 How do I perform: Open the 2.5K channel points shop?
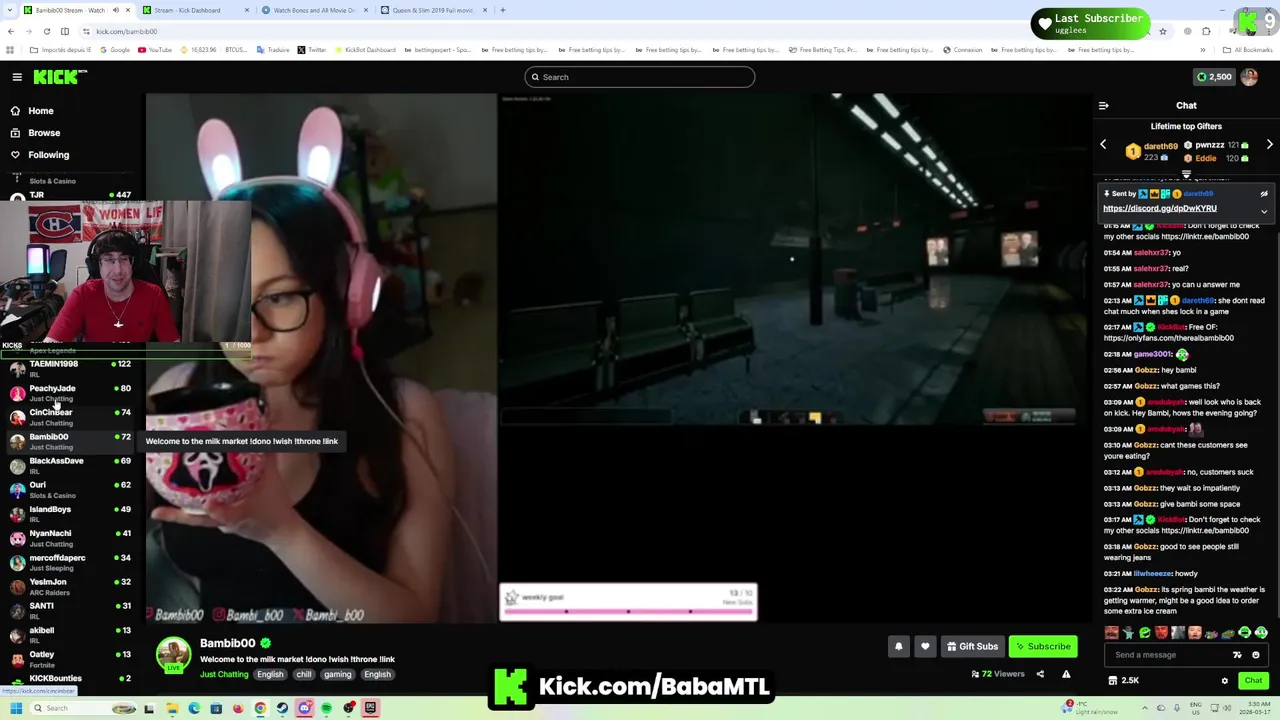tap(1124, 681)
